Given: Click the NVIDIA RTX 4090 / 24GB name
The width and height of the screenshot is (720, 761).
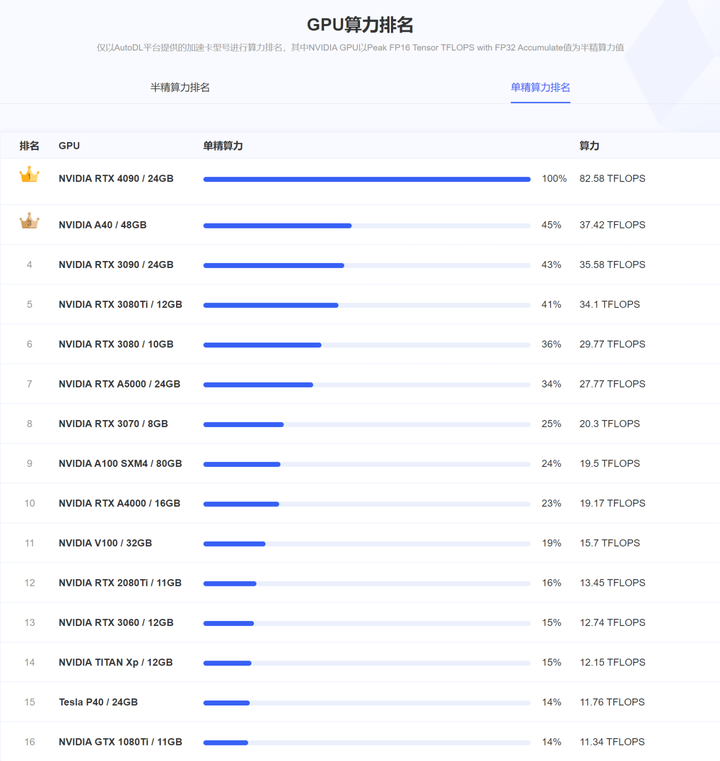Looking at the screenshot, I should [x=116, y=179].
